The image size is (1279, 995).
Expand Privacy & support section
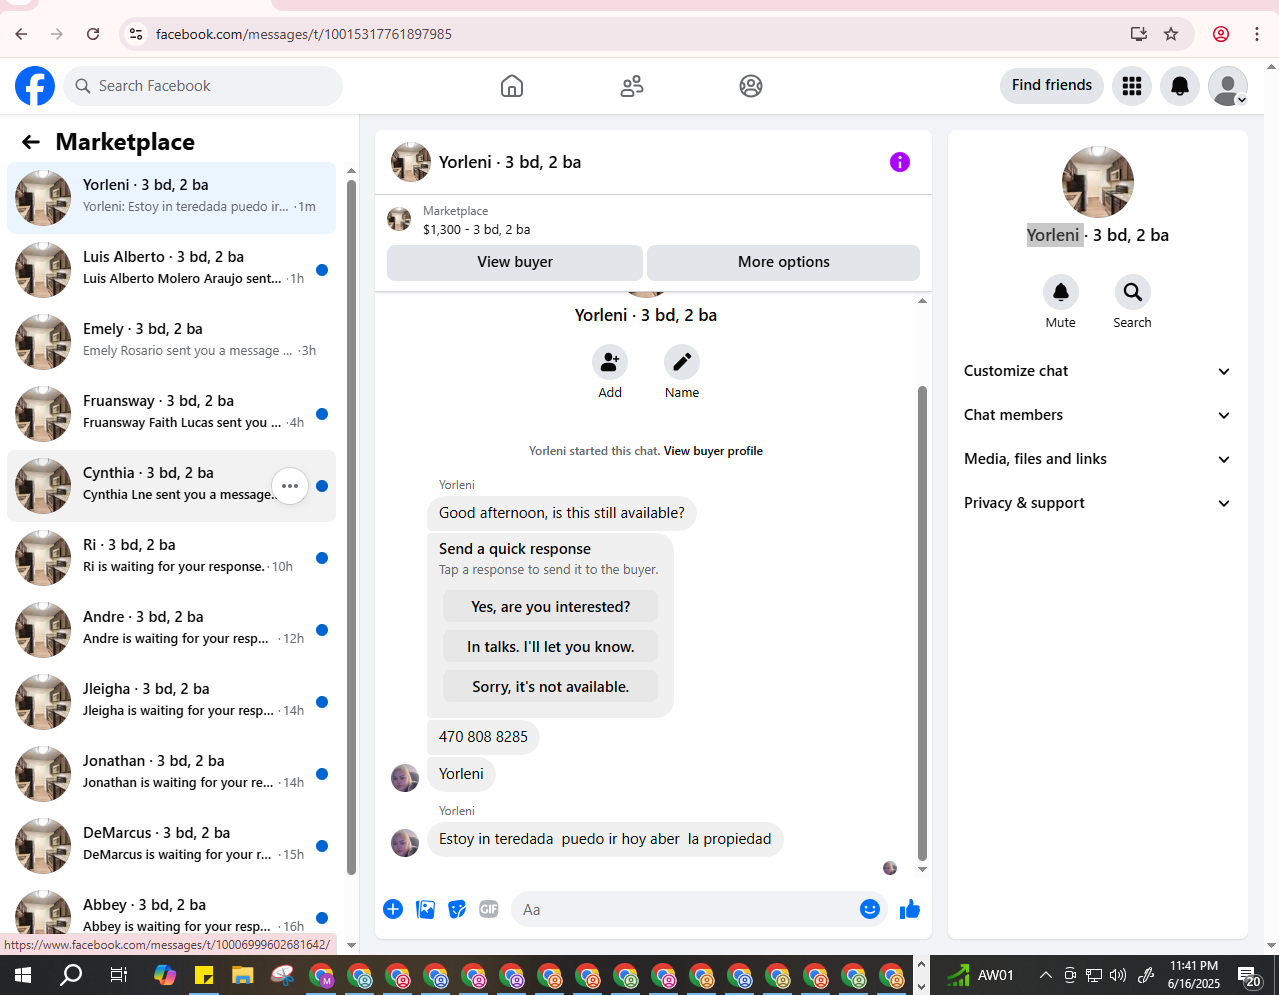click(x=1097, y=503)
